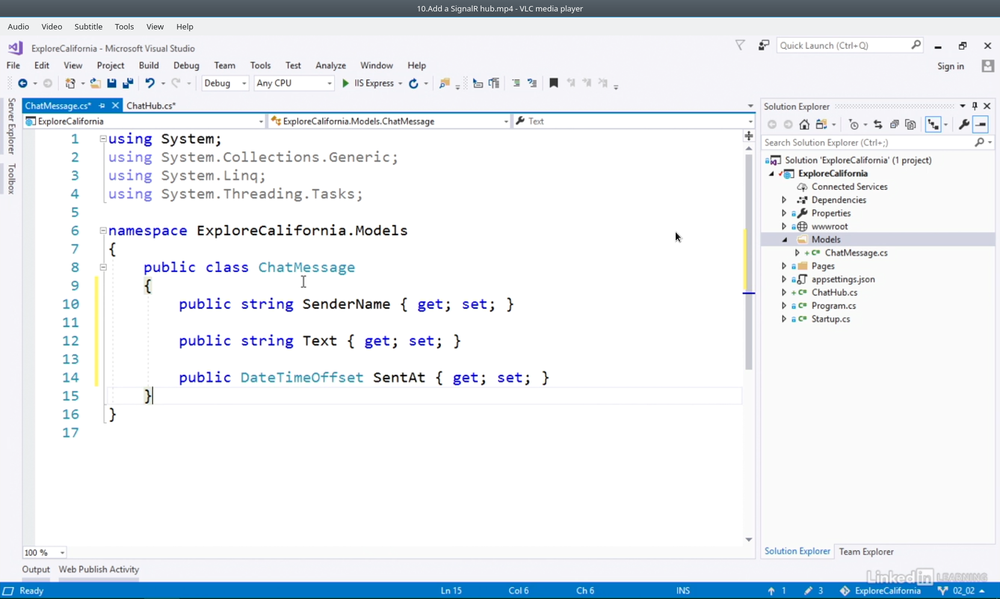Save the current file with the floppy icon
The width and height of the screenshot is (1000, 599).
pos(112,84)
